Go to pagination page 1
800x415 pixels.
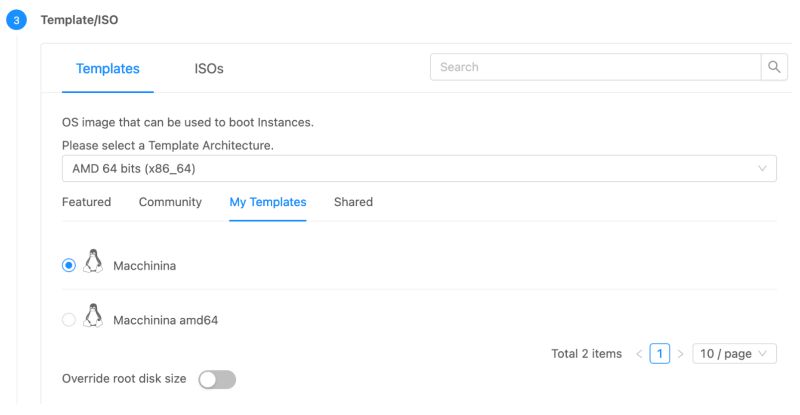coord(660,353)
